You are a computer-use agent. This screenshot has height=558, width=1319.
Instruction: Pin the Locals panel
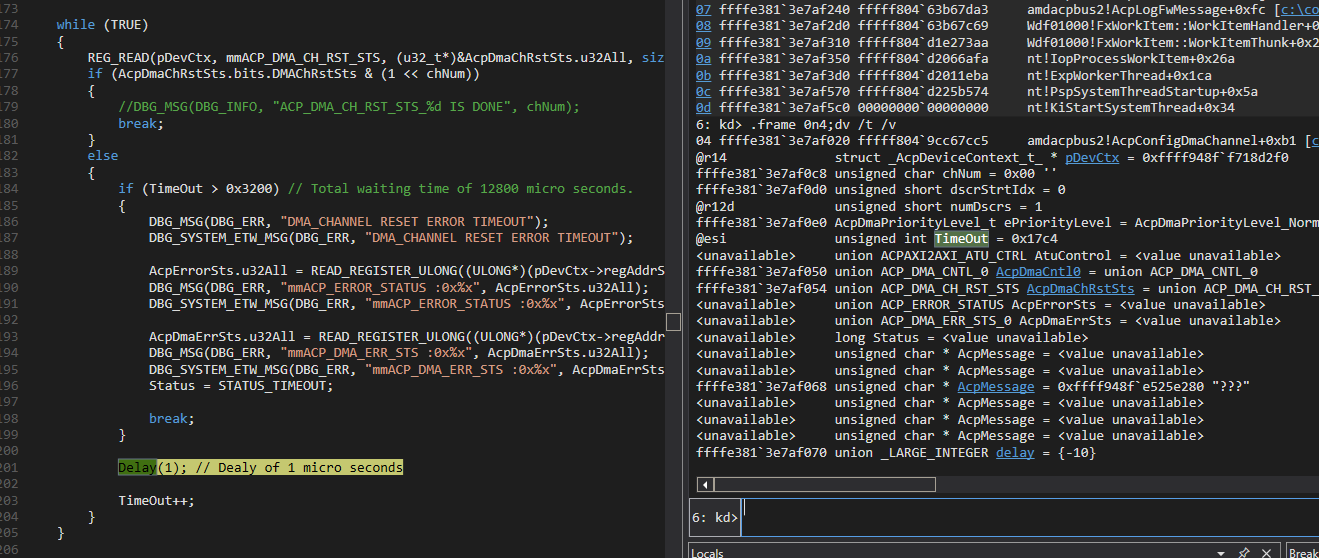1244,552
